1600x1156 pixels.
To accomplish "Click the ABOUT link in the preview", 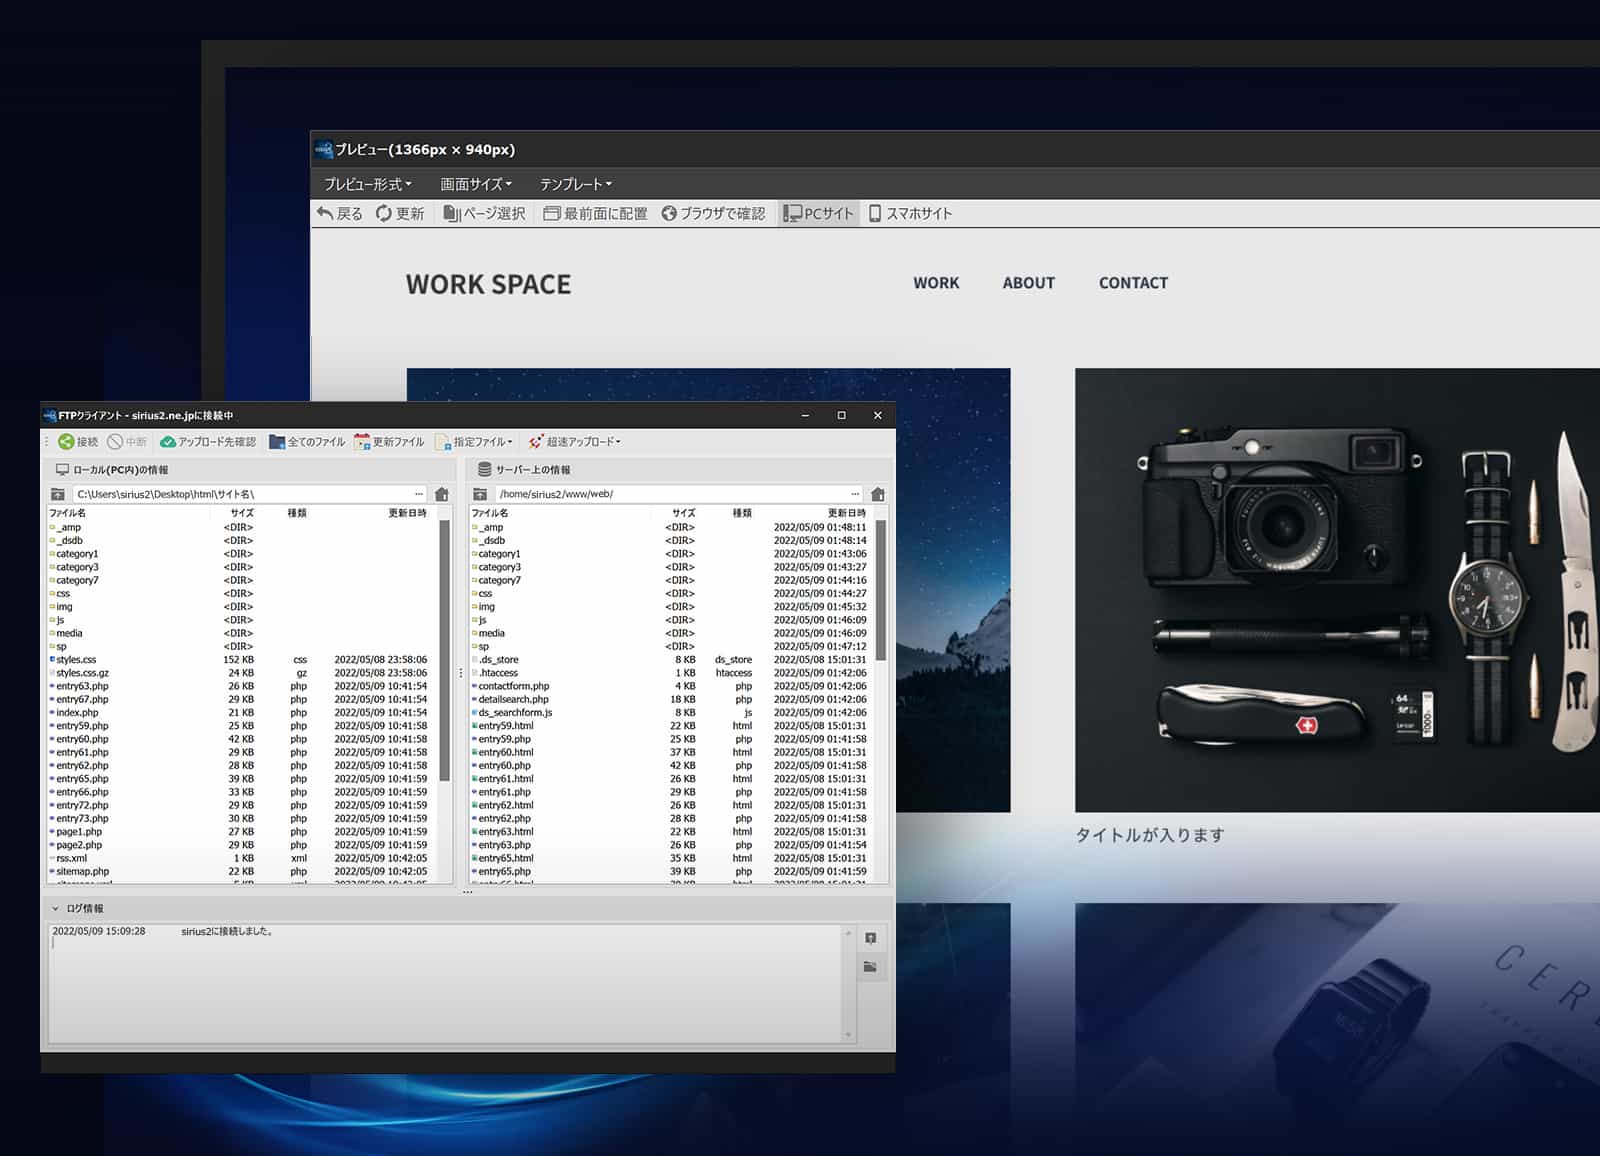I will point(1028,283).
